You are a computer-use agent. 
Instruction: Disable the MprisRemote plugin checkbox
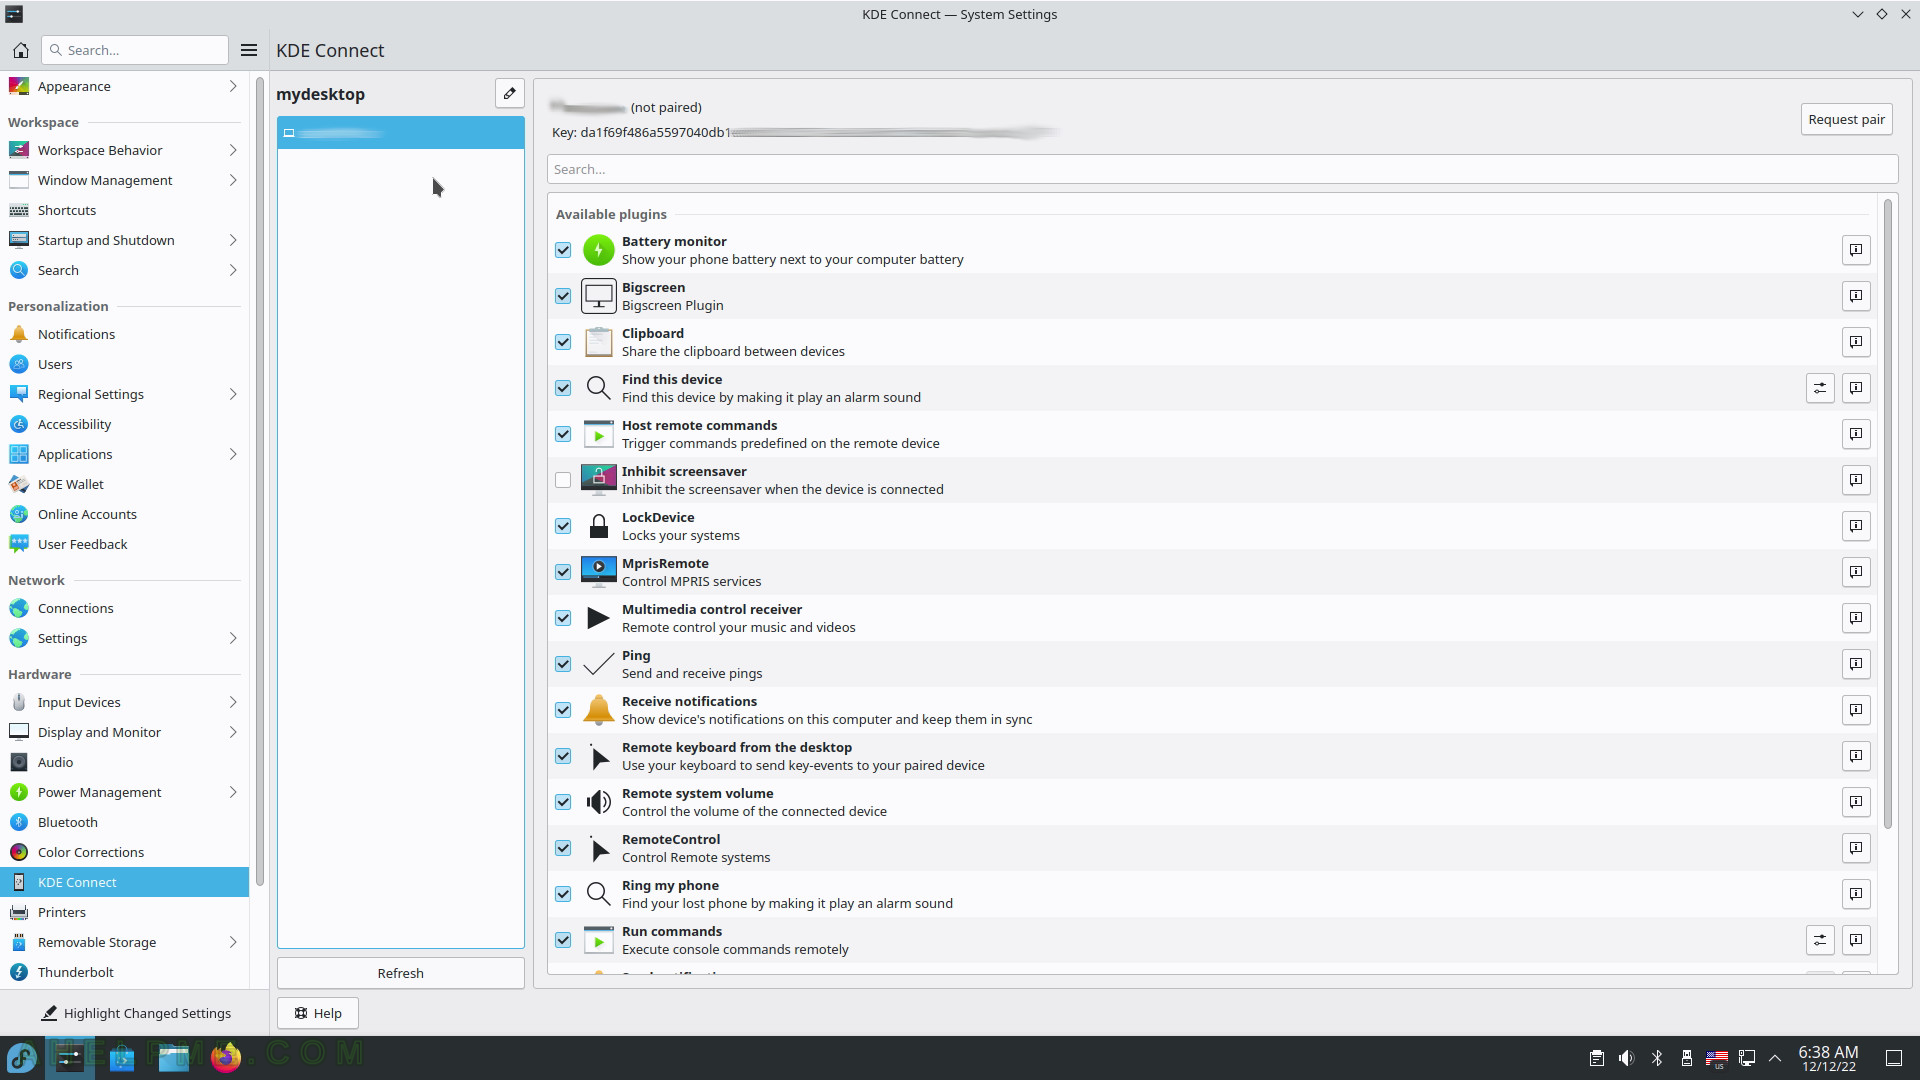(563, 572)
